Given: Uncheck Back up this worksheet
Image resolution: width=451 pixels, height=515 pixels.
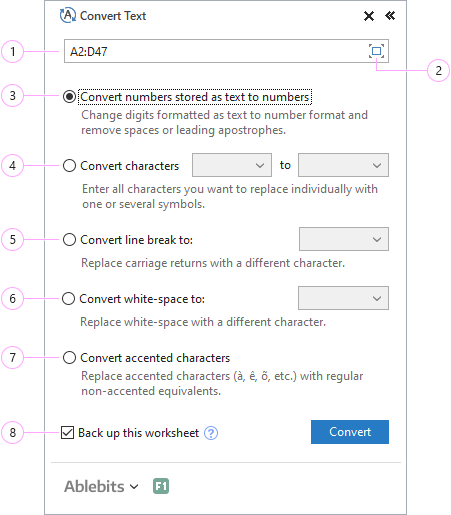Looking at the screenshot, I should tap(67, 433).
